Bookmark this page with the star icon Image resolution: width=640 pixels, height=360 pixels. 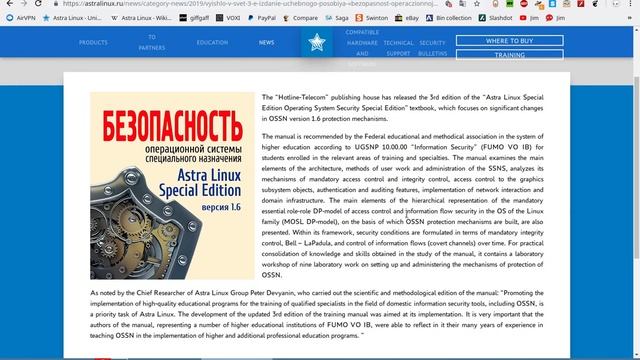pos(477,4)
